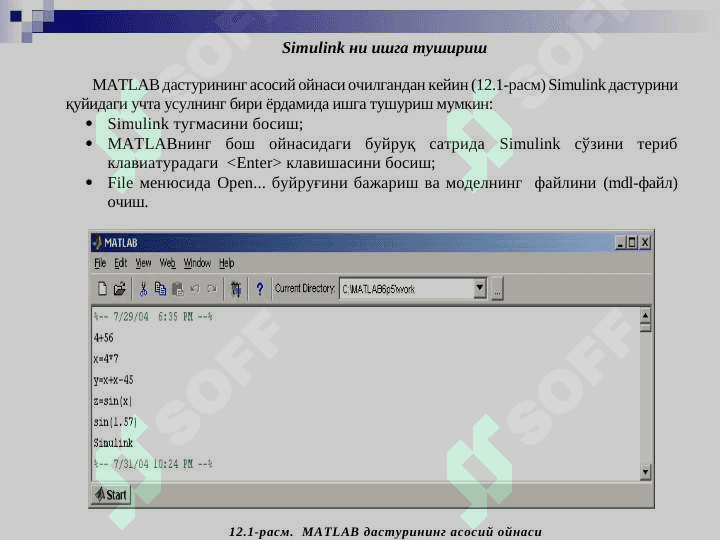Click the MATLAB title bar text
Viewport: 720px width, 540px height.
[121, 243]
